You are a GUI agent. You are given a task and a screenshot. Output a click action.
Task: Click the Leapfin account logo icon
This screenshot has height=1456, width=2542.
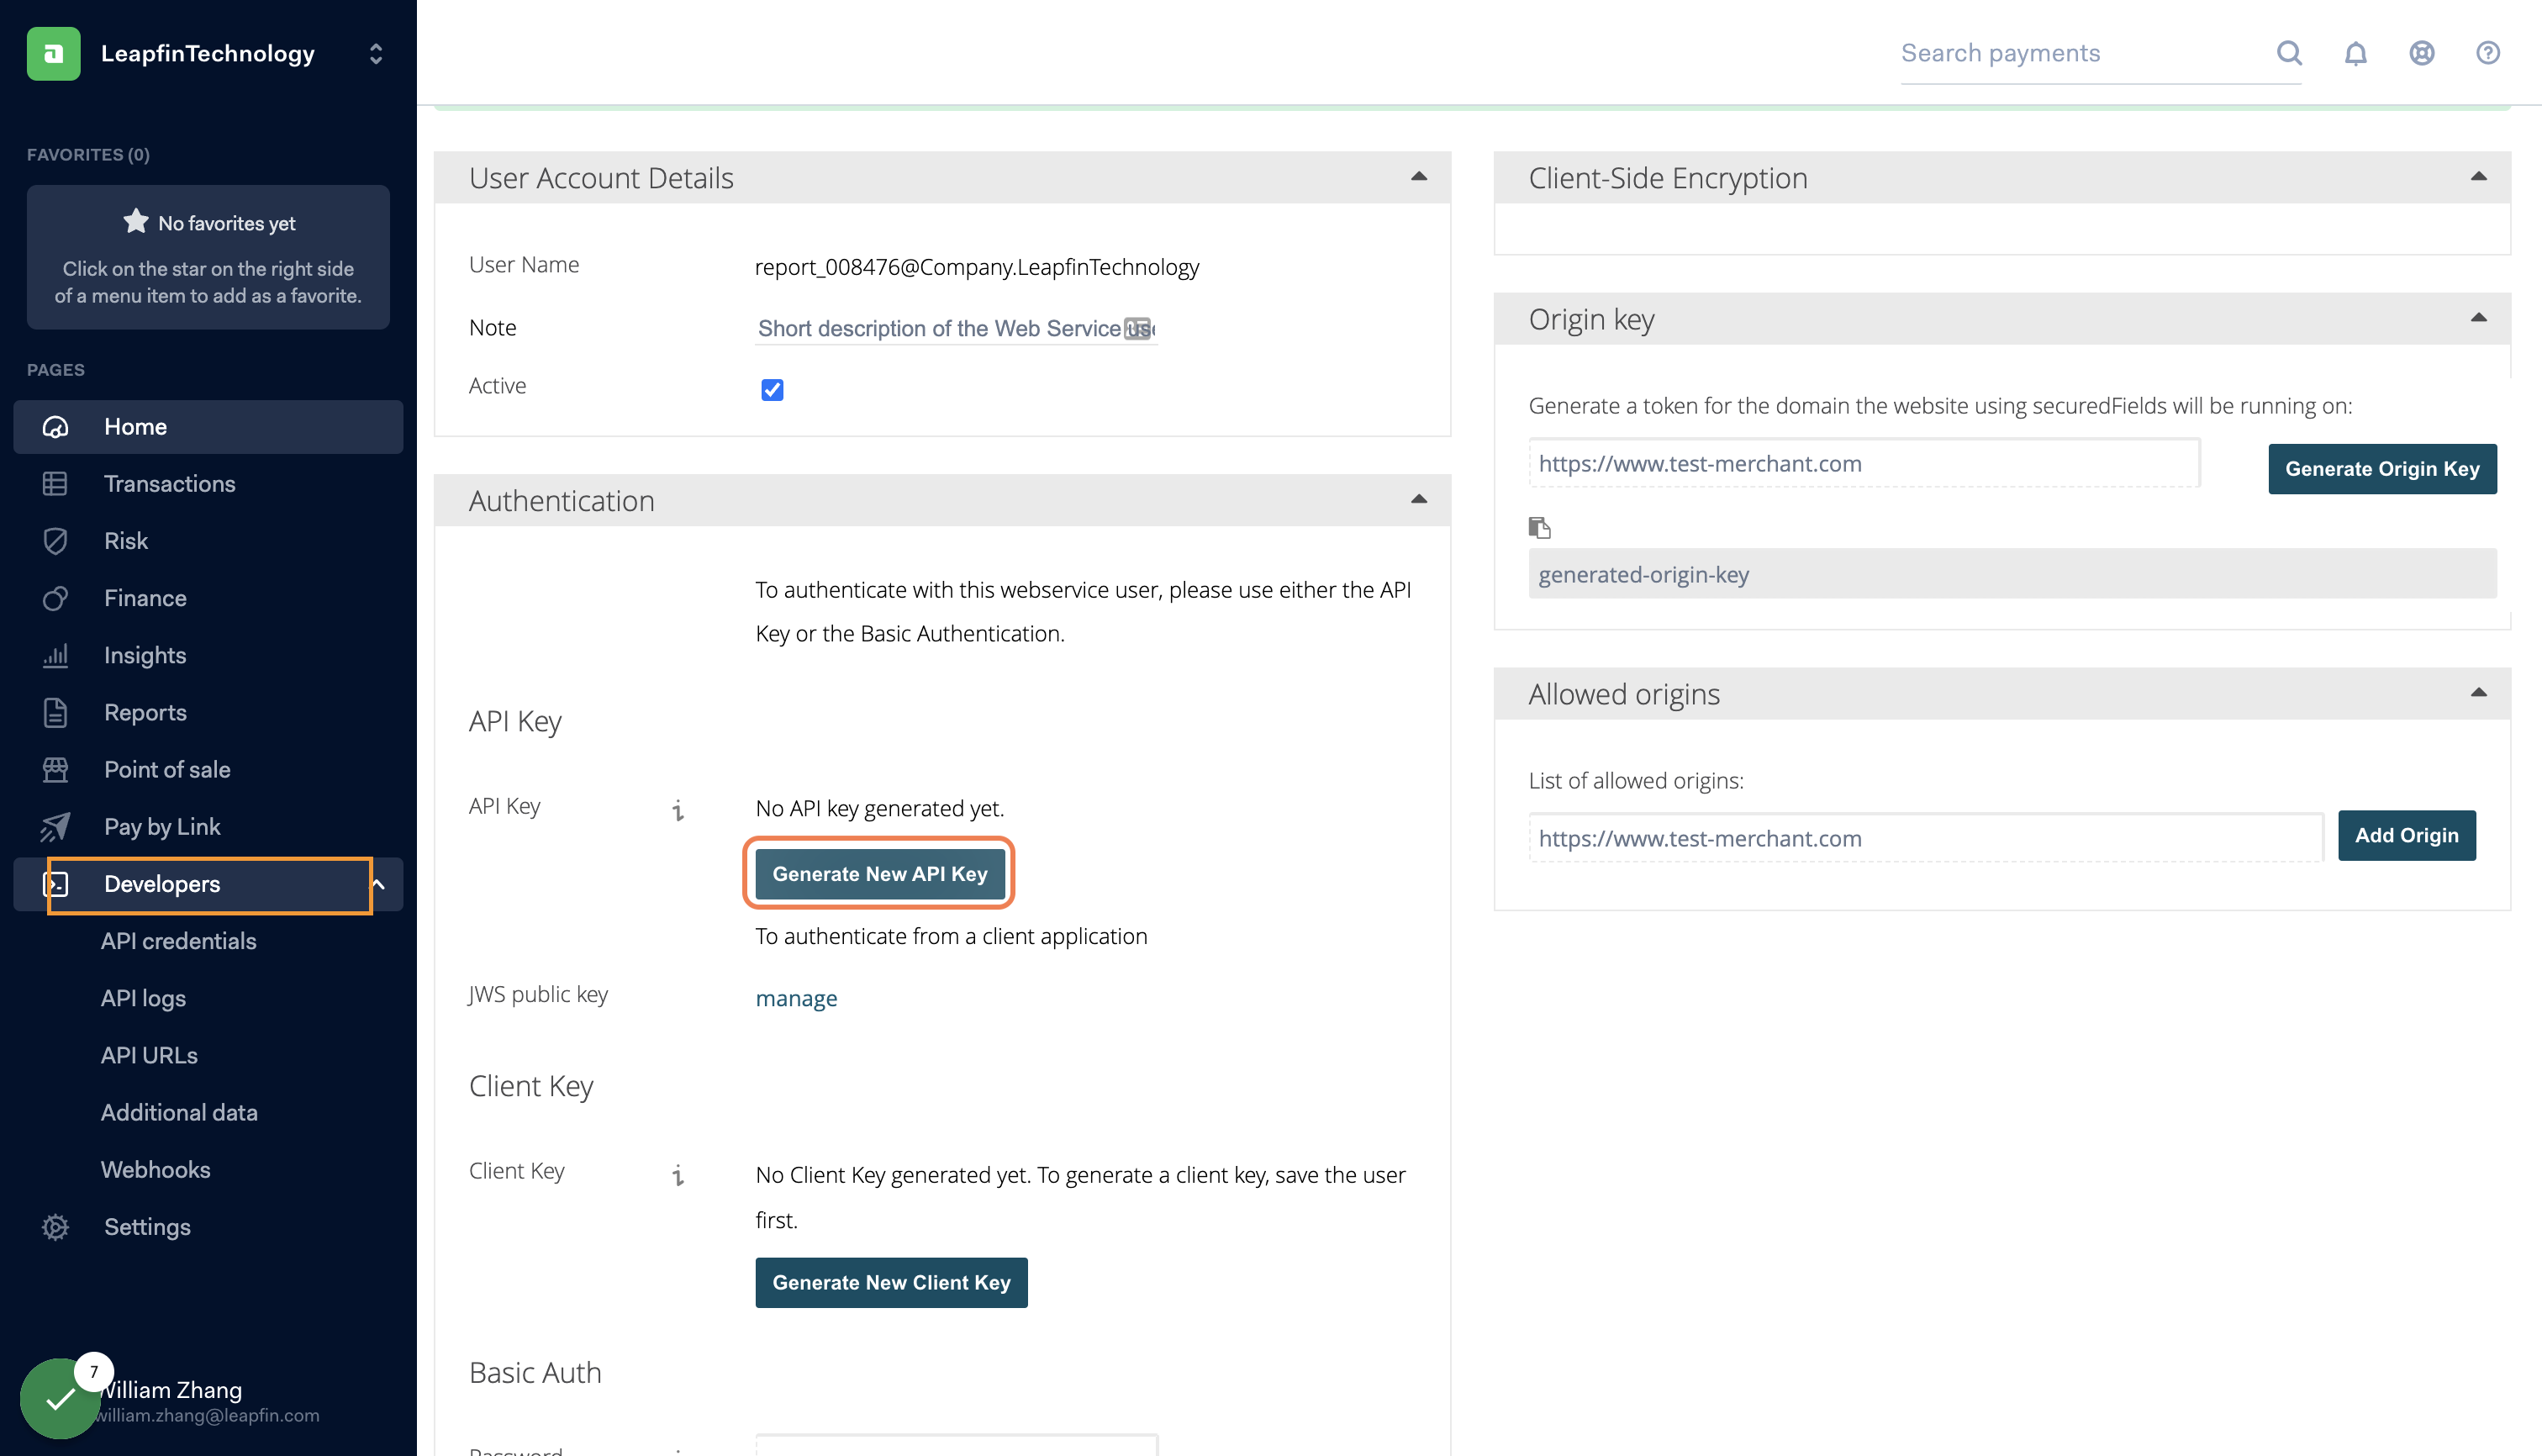point(53,53)
